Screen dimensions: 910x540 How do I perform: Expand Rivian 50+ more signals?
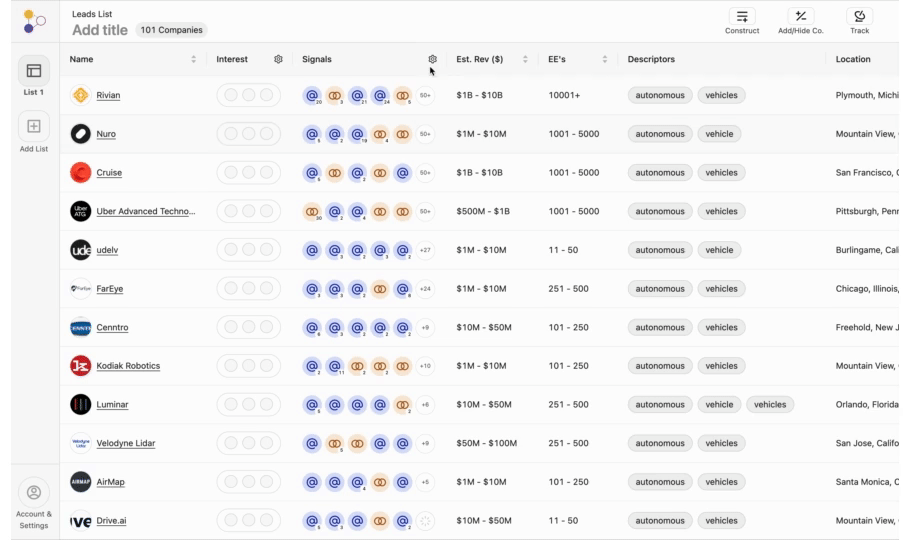(425, 95)
